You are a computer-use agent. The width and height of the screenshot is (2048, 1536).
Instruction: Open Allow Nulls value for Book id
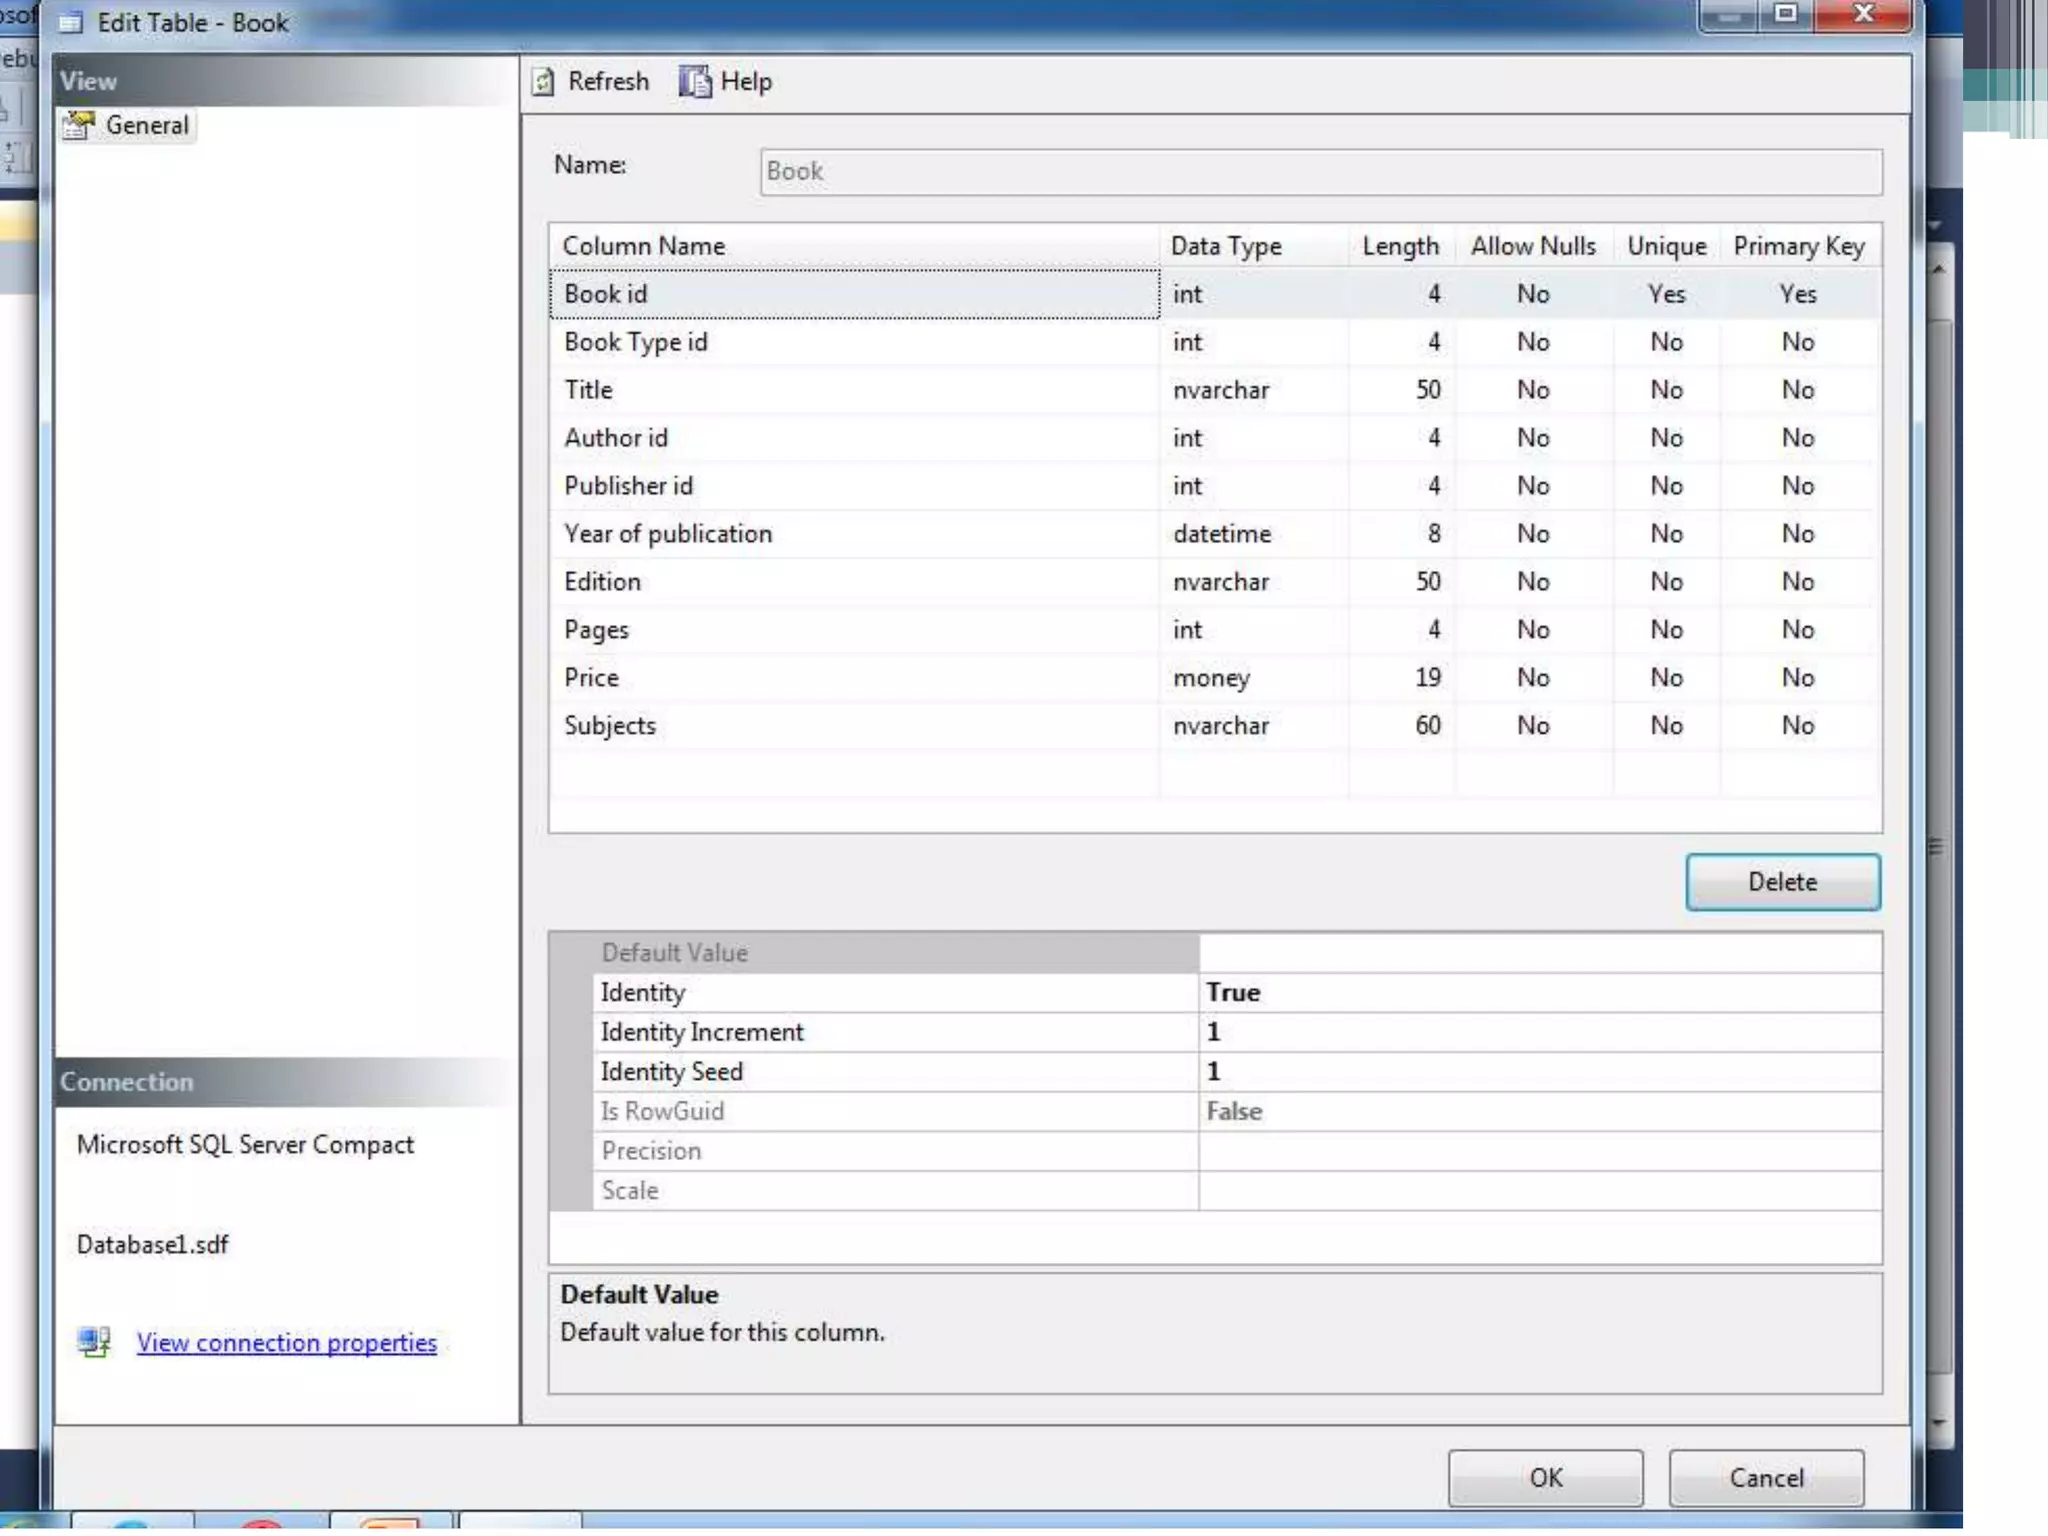[1533, 294]
